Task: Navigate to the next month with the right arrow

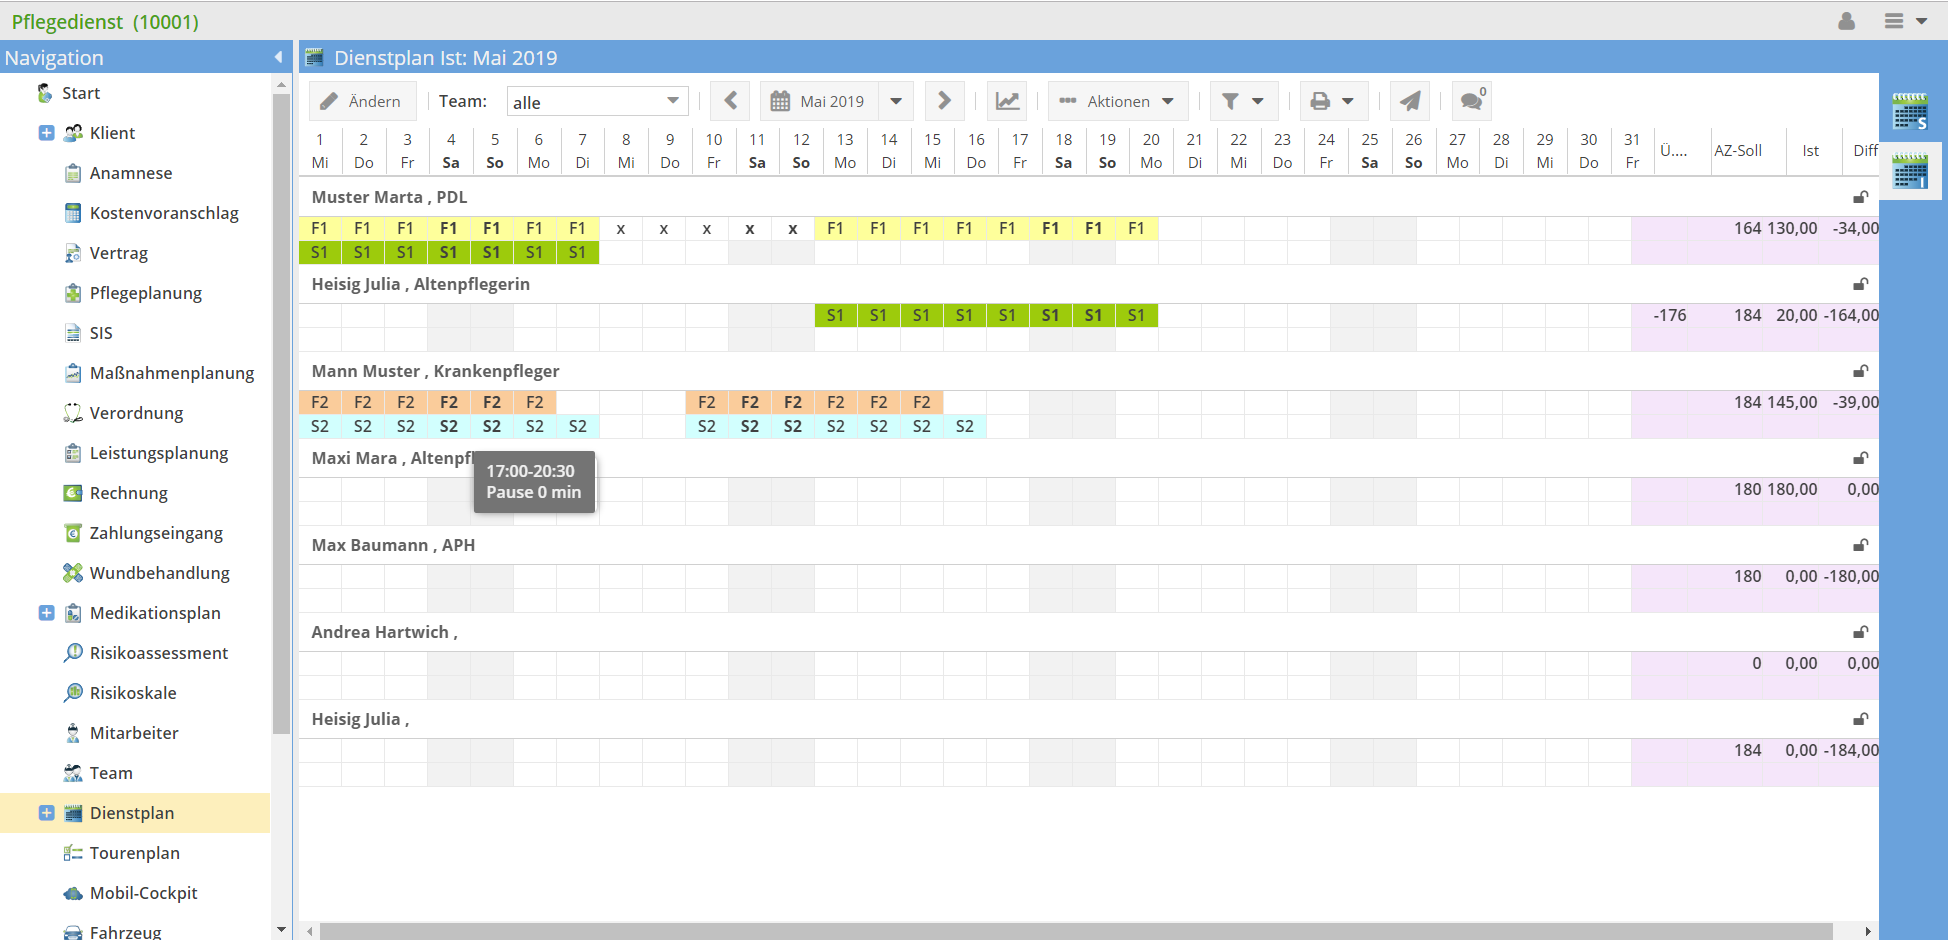Action: pyautogui.click(x=944, y=100)
